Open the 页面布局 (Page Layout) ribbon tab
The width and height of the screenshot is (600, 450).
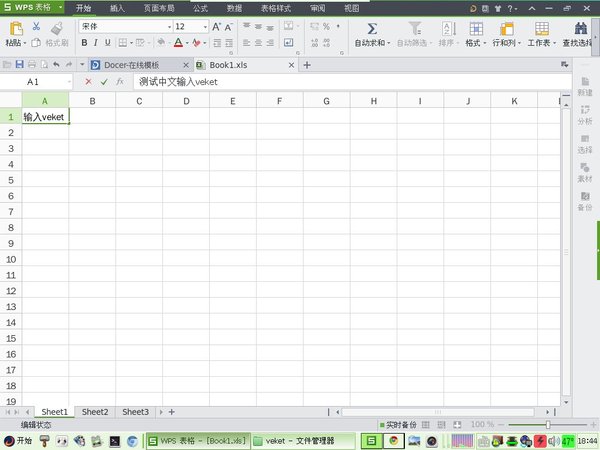tap(159, 8)
